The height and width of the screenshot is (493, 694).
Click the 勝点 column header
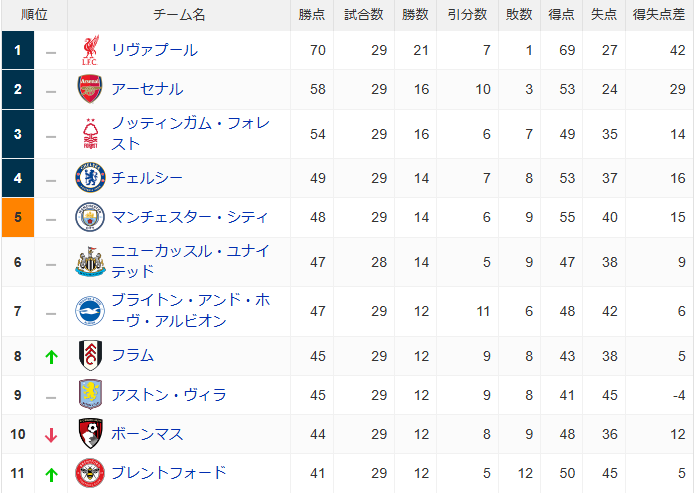click(x=312, y=15)
